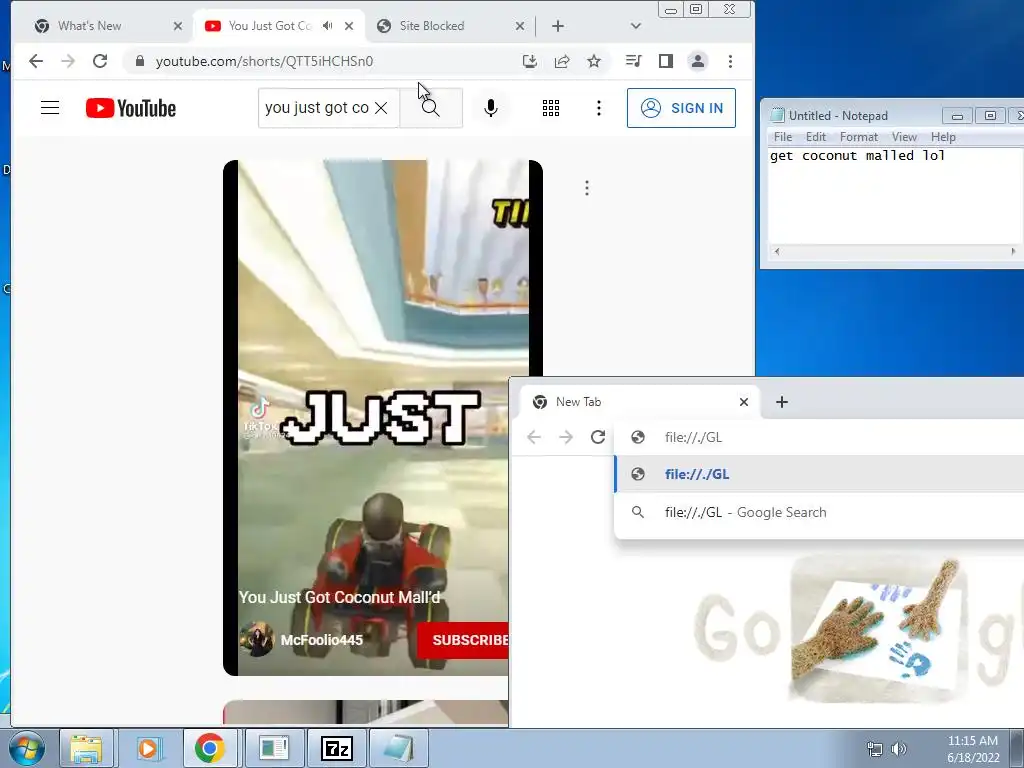Mute the tab audio speaker icon
Screen dimensions: 1024x768
[x=327, y=26]
